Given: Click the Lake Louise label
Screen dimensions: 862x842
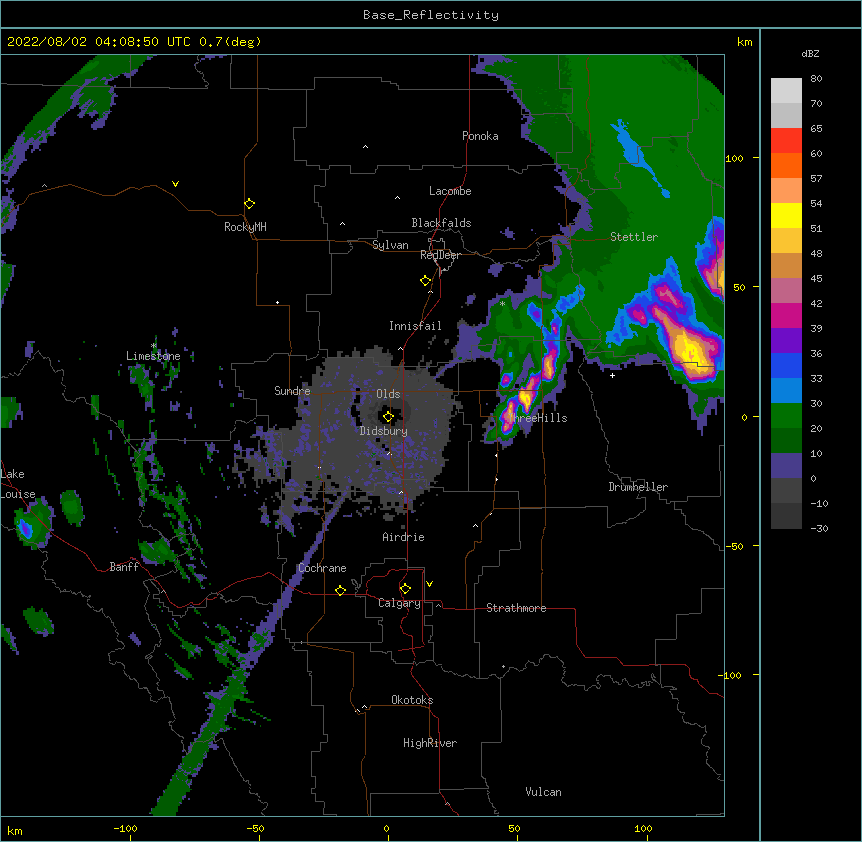Looking at the screenshot, I should [x=18, y=484].
